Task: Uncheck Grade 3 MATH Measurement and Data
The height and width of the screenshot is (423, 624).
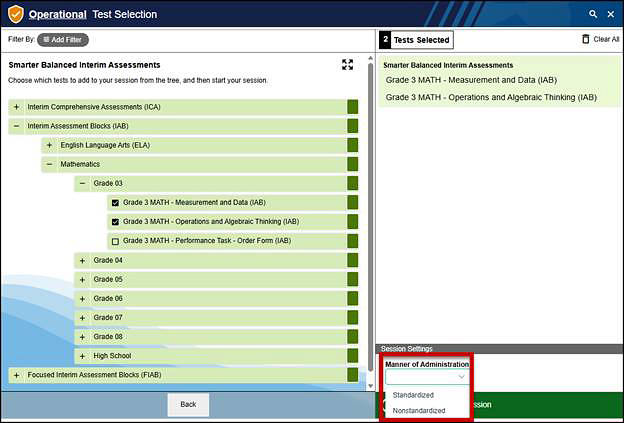Action: [x=115, y=203]
